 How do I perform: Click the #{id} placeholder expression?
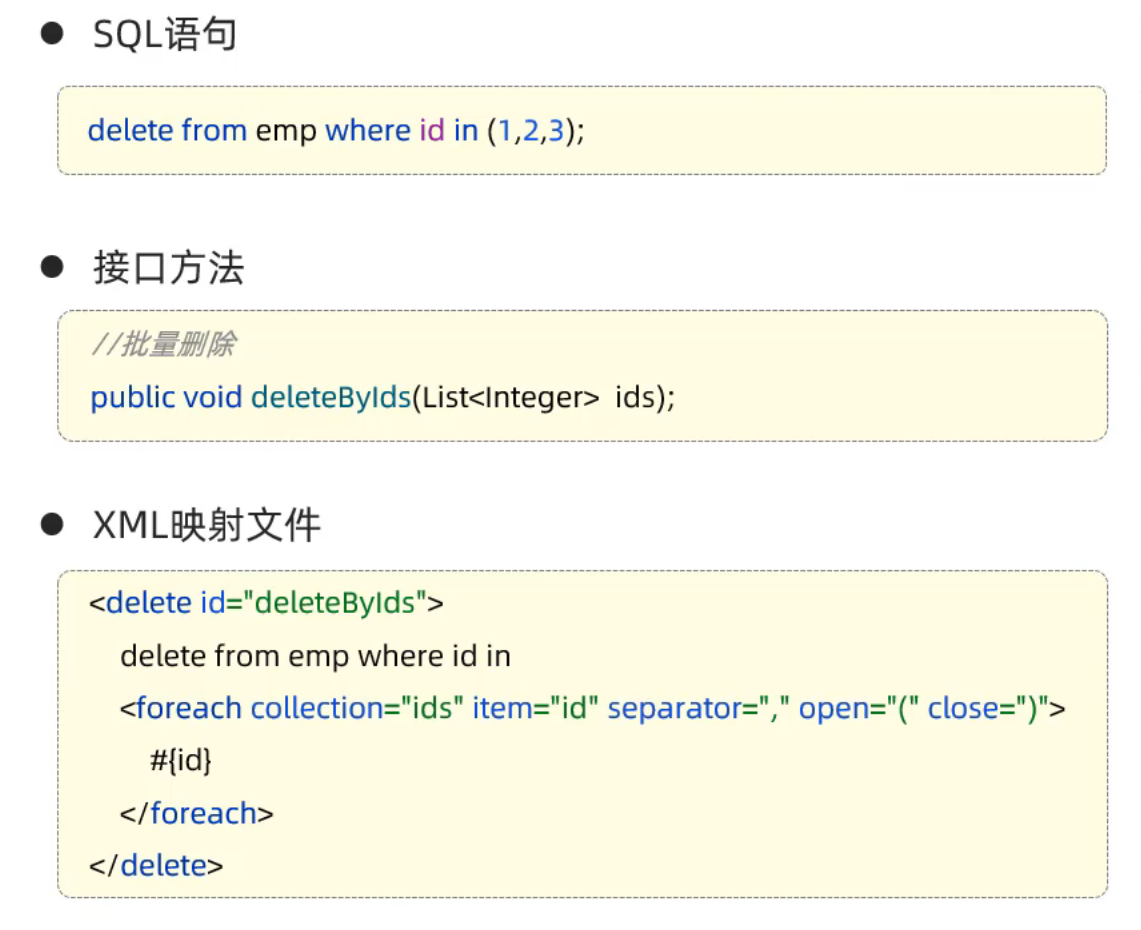[x=181, y=761]
